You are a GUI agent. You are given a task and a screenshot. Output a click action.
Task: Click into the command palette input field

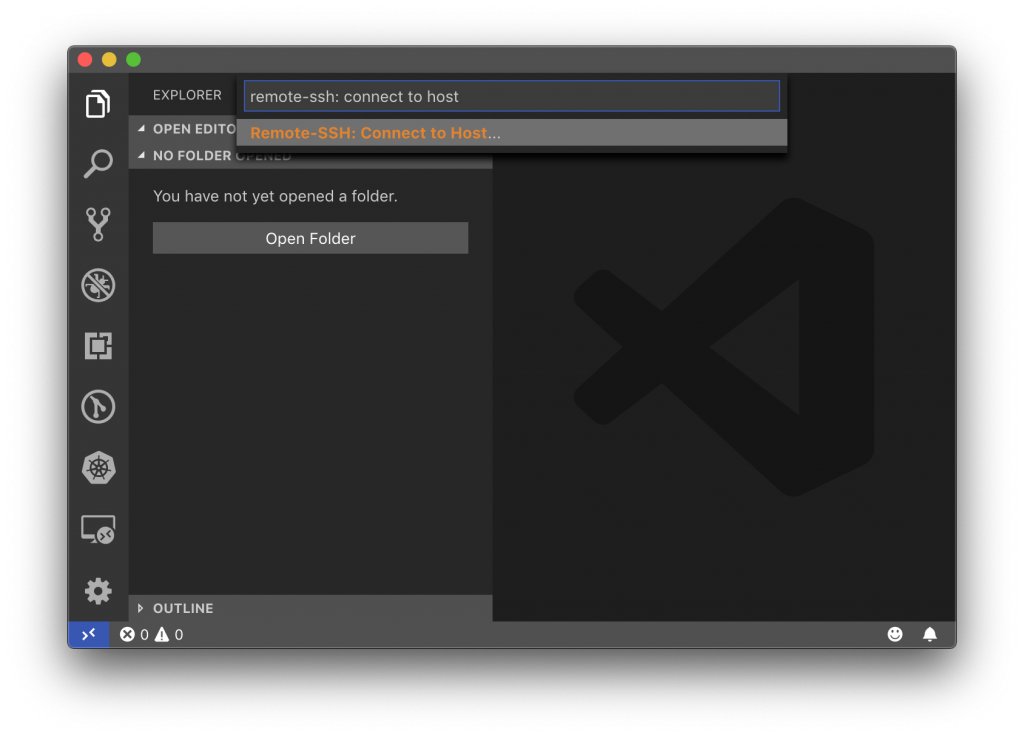512,97
